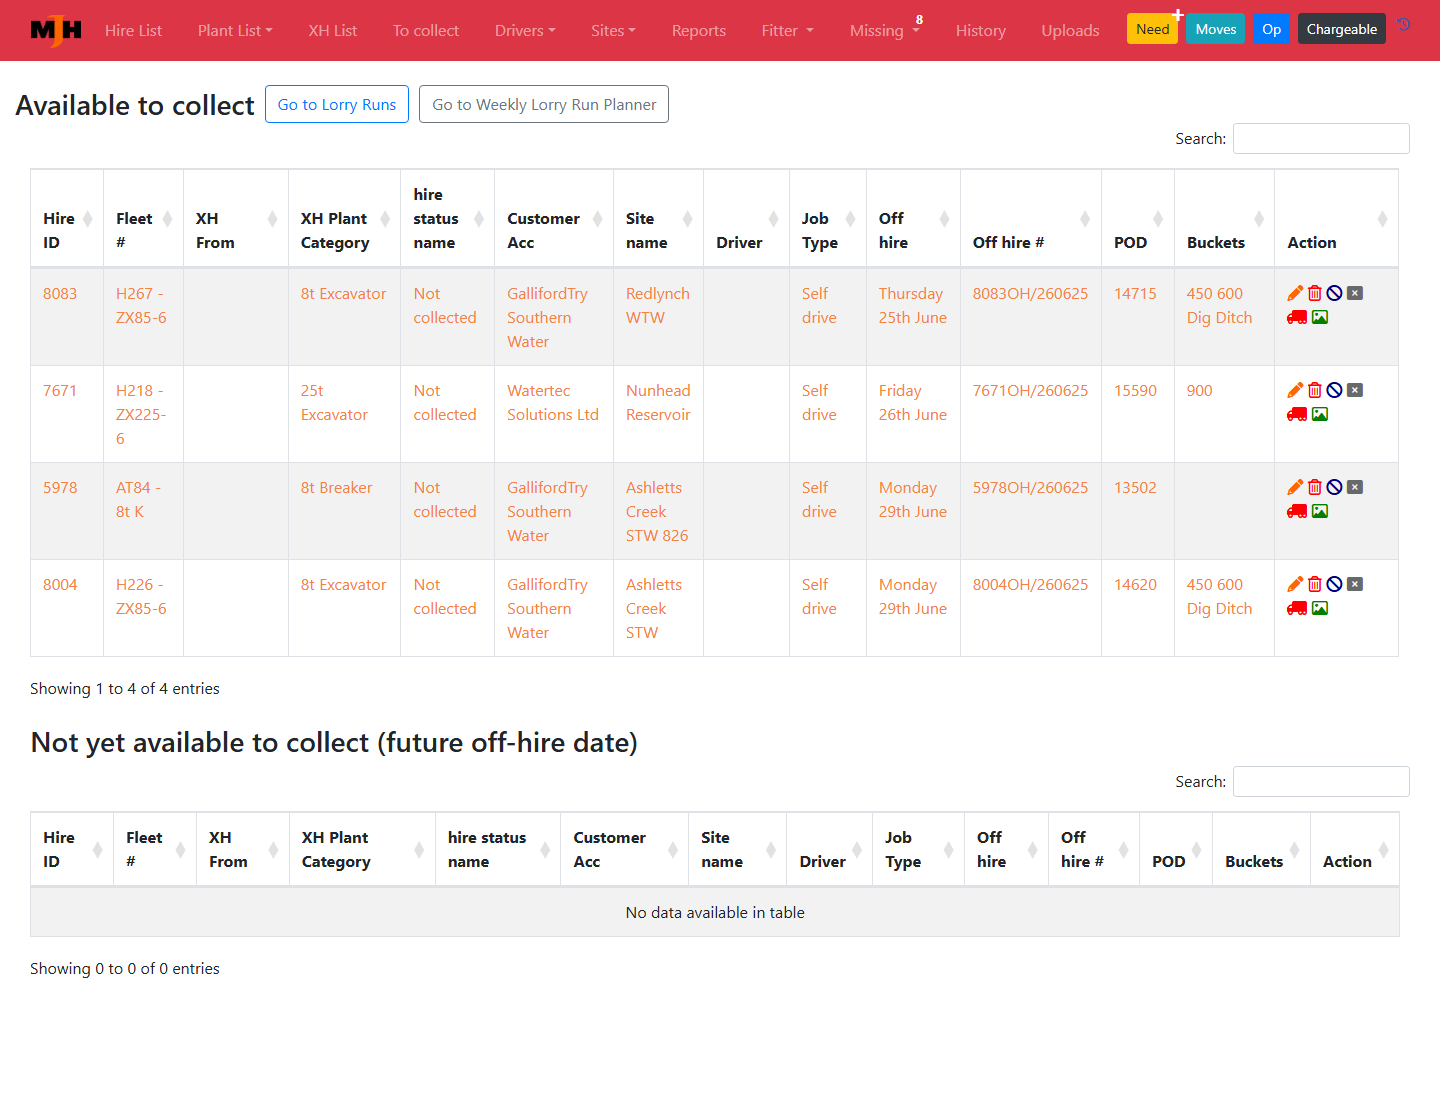The height and width of the screenshot is (1100, 1440).
Task: Expand the Missing dropdown with badge 8
Action: [884, 30]
